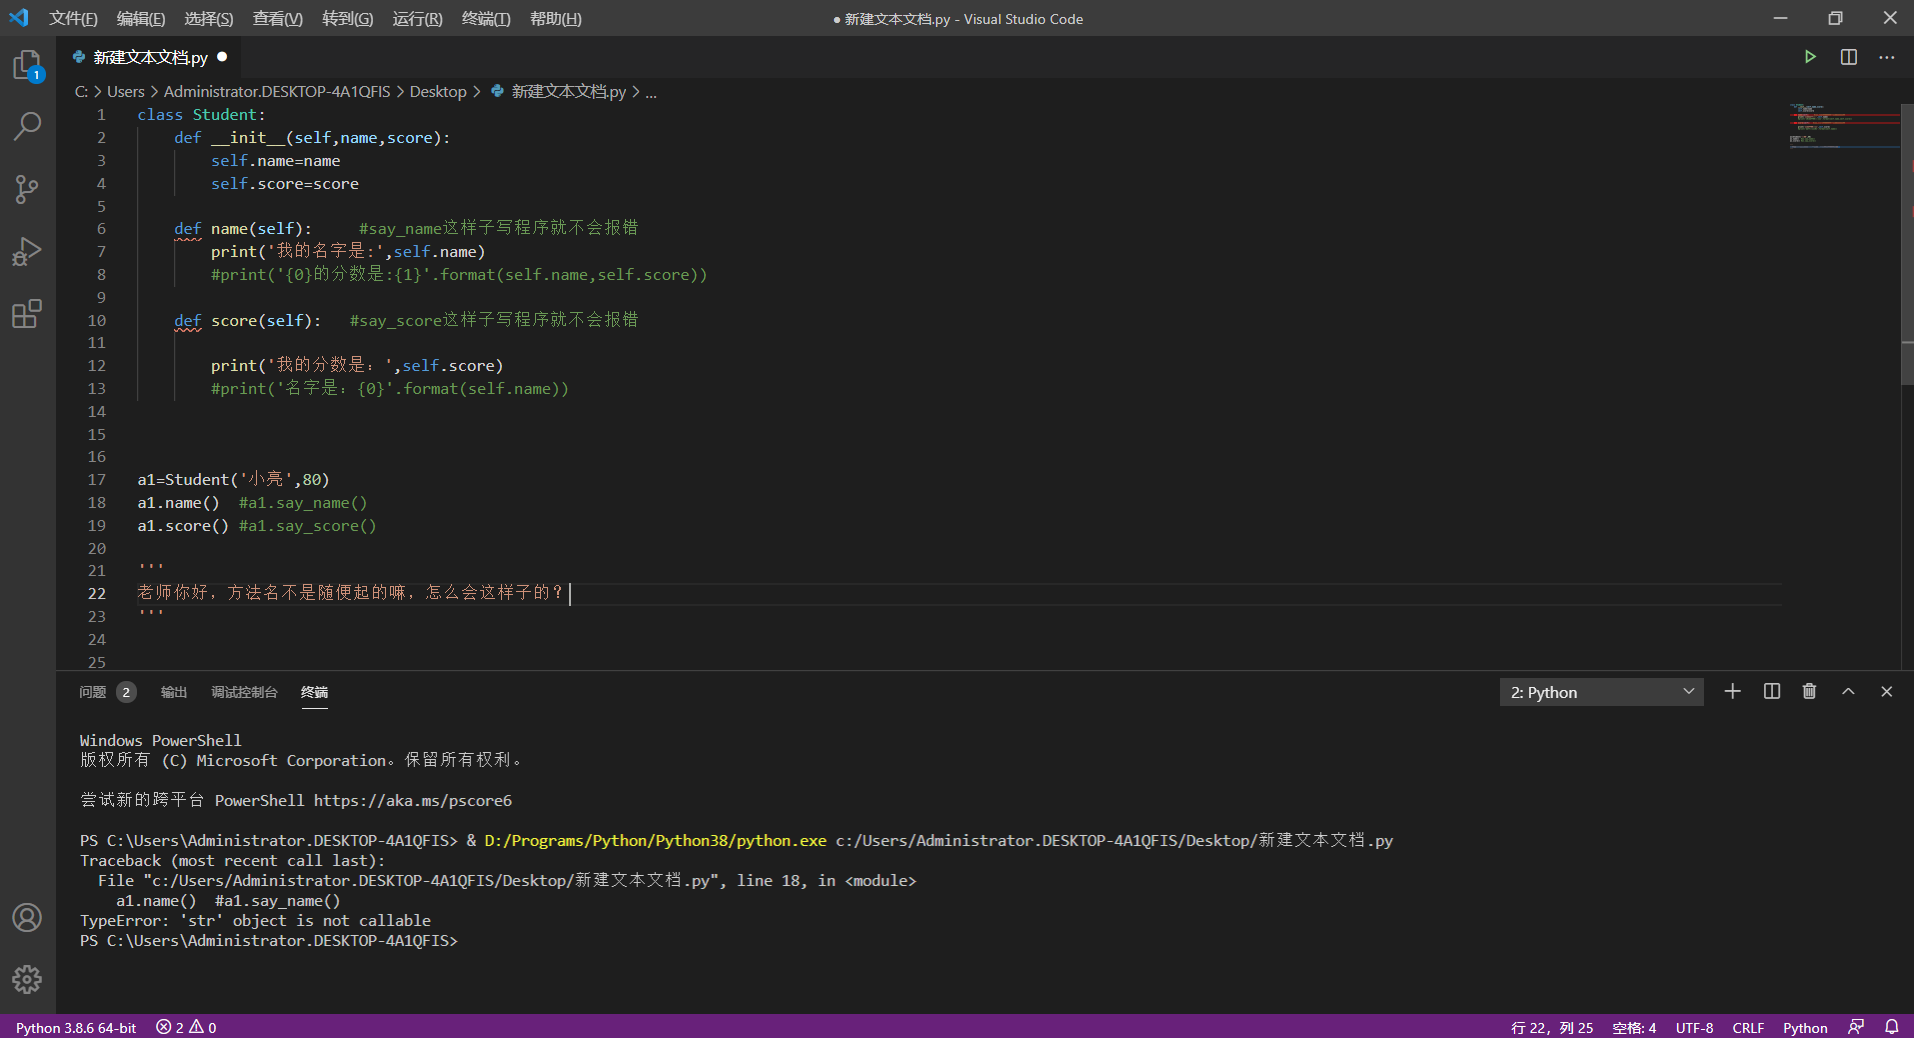1914x1038 pixels.
Task: Kill terminal with the trash icon
Action: pyautogui.click(x=1809, y=691)
